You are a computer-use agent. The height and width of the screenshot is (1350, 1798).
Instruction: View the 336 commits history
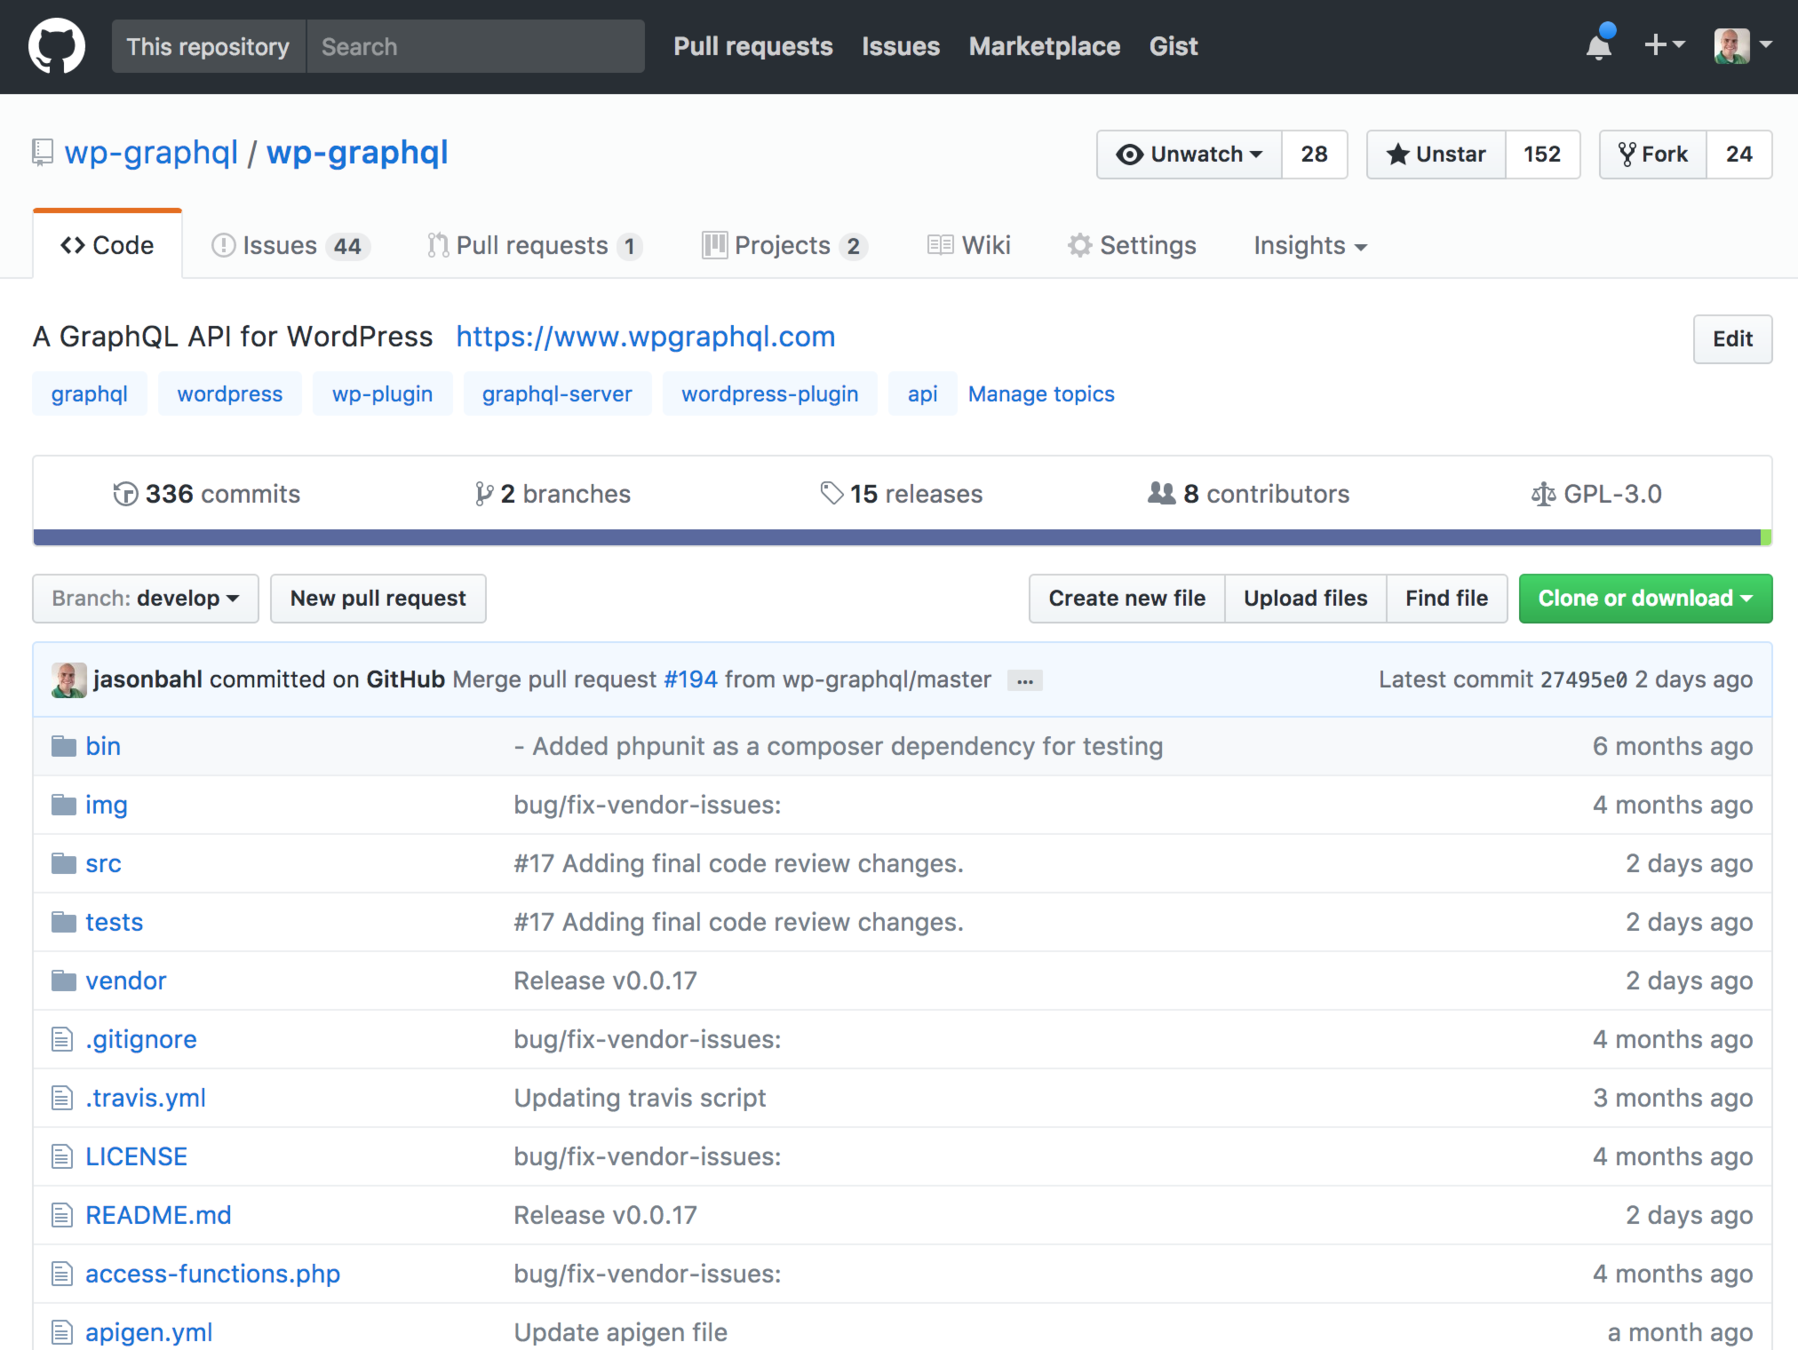[206, 494]
